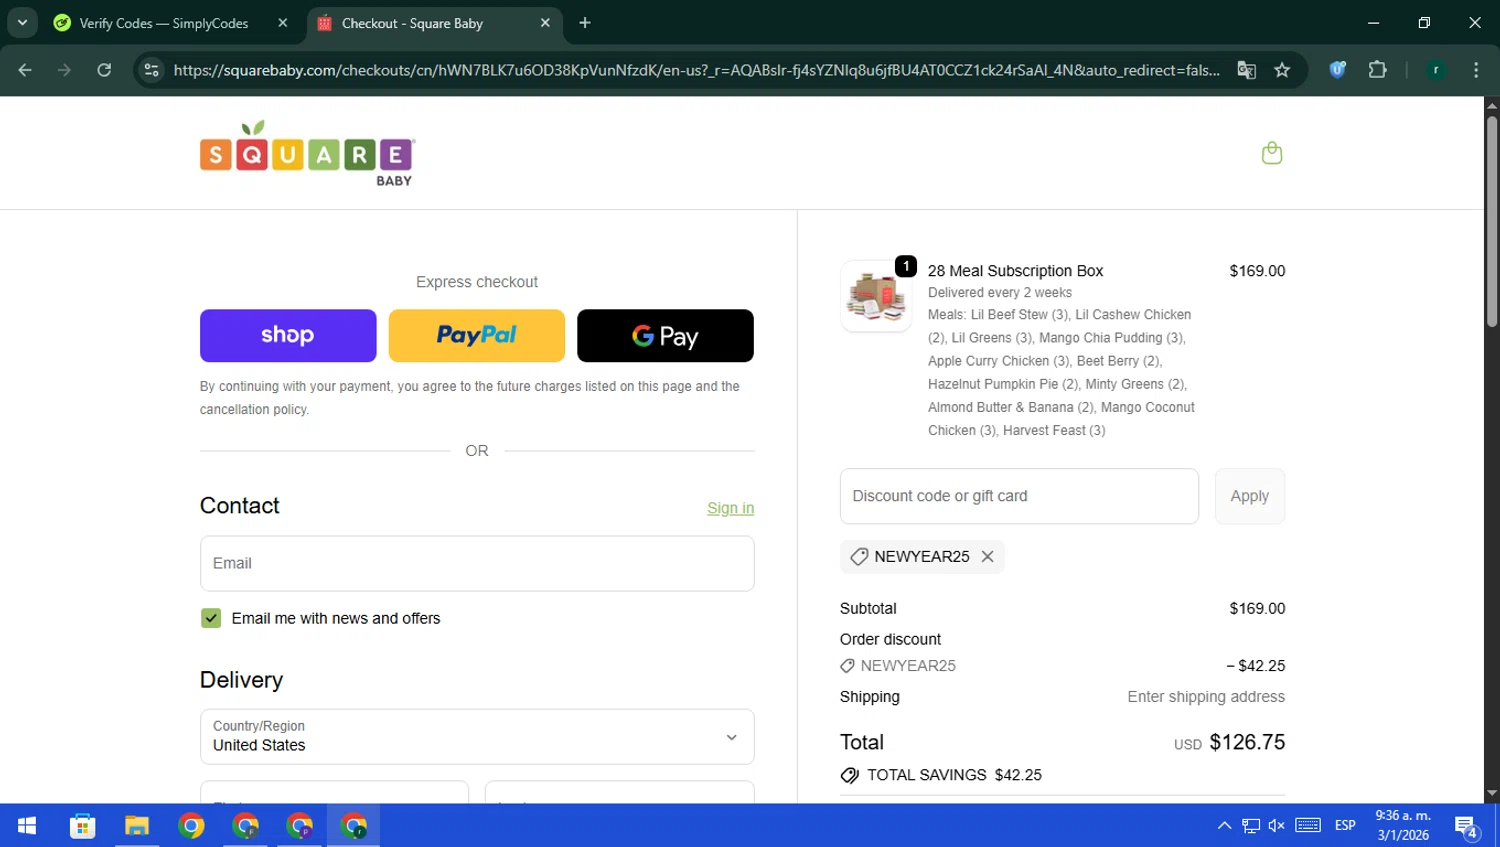This screenshot has width=1500, height=847.
Task: Choose Google Pay express checkout
Action: [665, 336]
